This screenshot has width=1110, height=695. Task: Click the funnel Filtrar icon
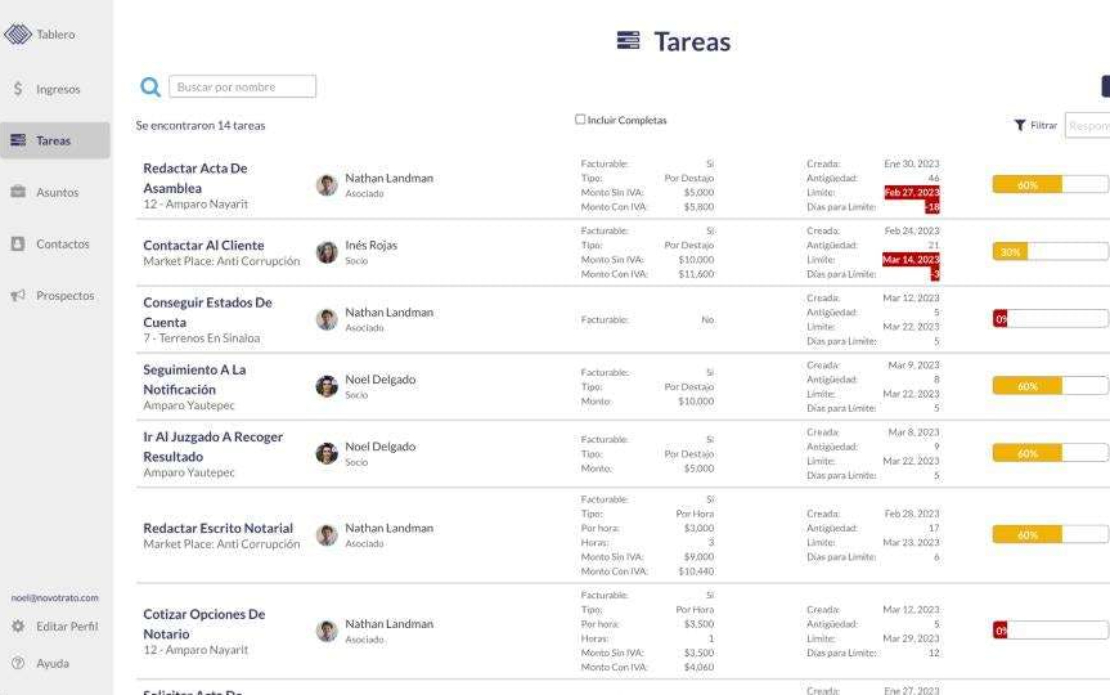click(x=1019, y=125)
